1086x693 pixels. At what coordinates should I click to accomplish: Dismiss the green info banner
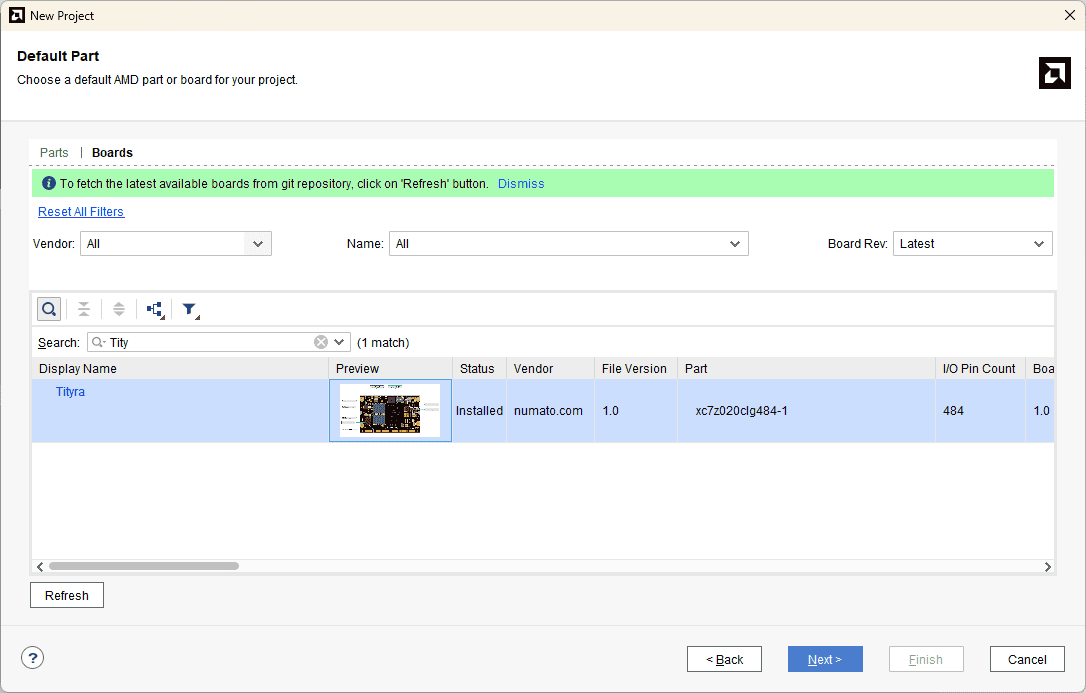pos(521,184)
